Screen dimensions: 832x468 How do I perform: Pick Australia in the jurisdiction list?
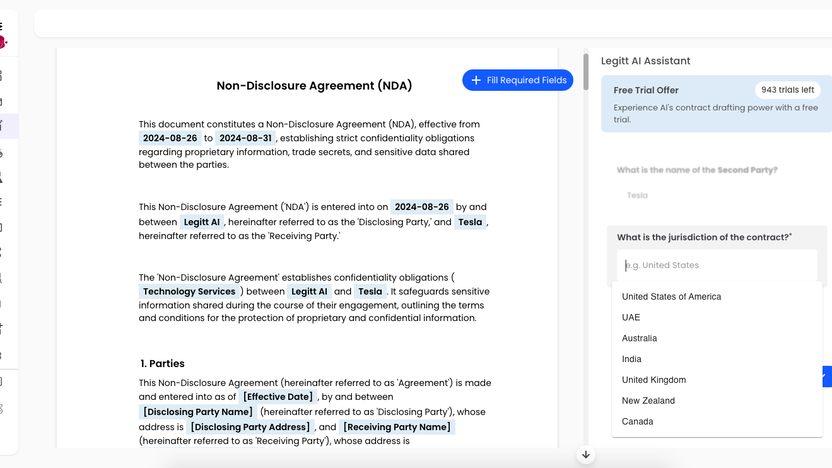[716, 338]
